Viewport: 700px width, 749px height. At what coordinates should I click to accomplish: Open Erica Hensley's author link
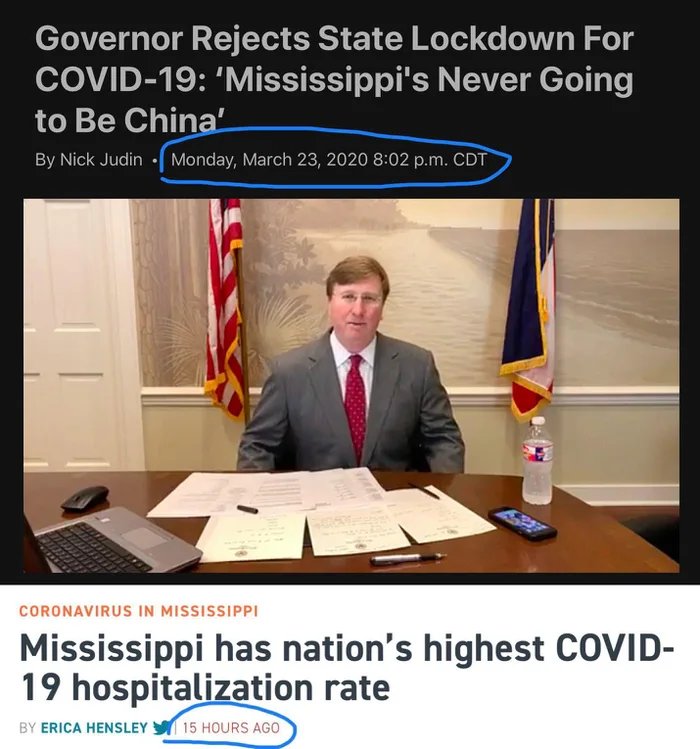click(94, 728)
